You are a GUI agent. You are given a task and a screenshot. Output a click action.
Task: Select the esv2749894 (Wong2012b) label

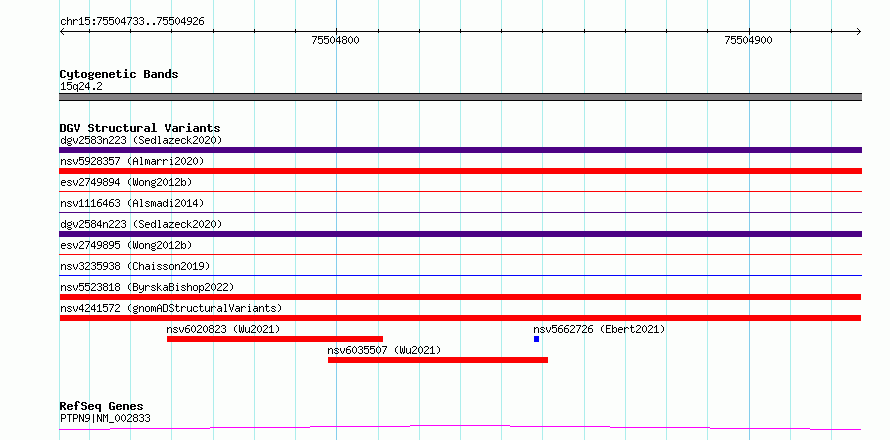coord(126,182)
